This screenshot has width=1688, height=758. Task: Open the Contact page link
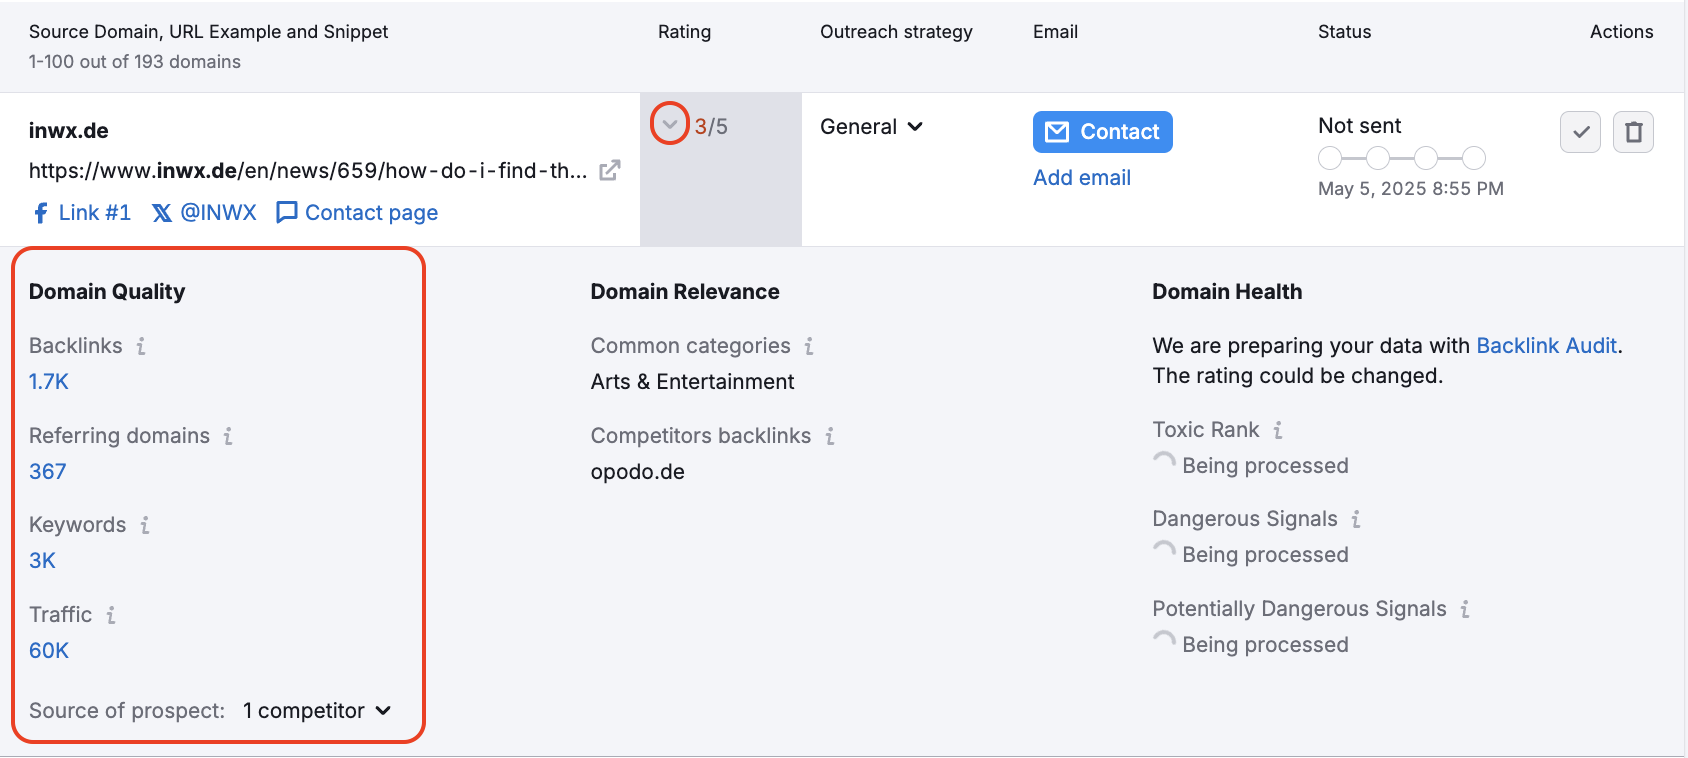coord(357,213)
